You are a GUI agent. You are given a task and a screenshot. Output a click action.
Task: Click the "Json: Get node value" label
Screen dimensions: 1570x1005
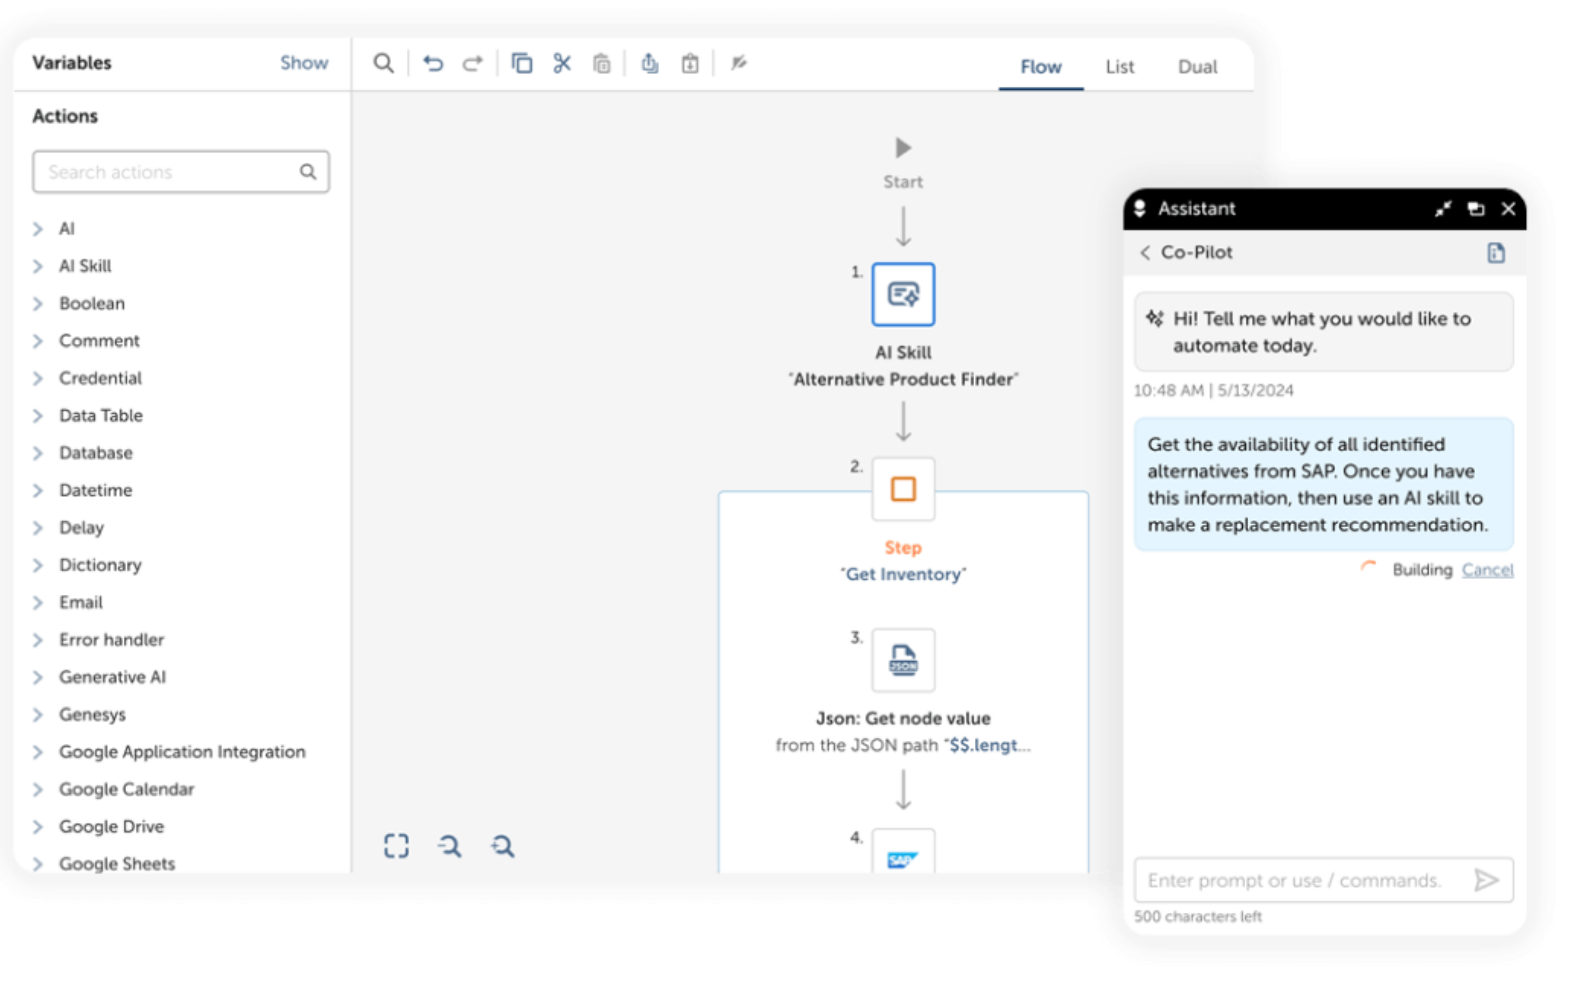903,719
